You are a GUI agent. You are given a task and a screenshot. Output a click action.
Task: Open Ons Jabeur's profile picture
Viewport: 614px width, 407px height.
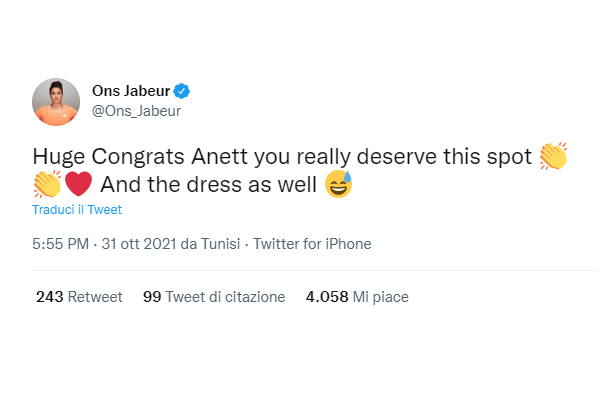56,101
